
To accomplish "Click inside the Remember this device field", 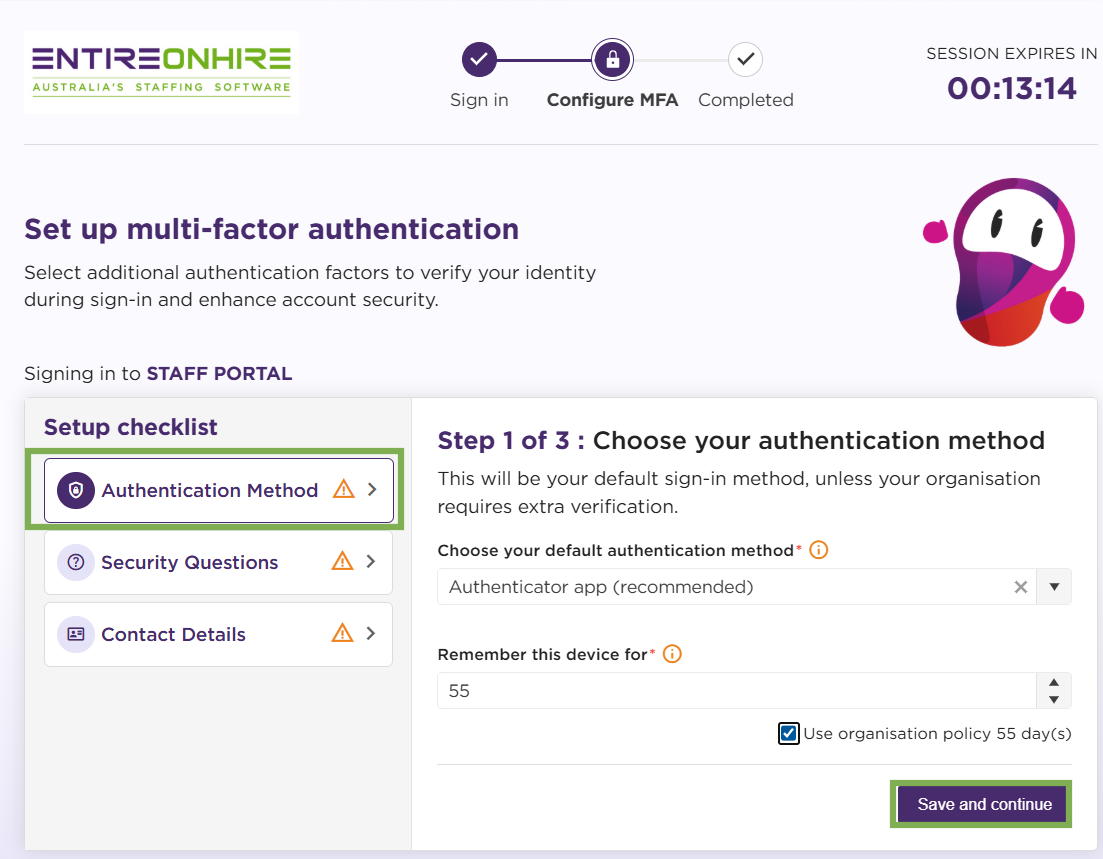I will tap(700, 690).
